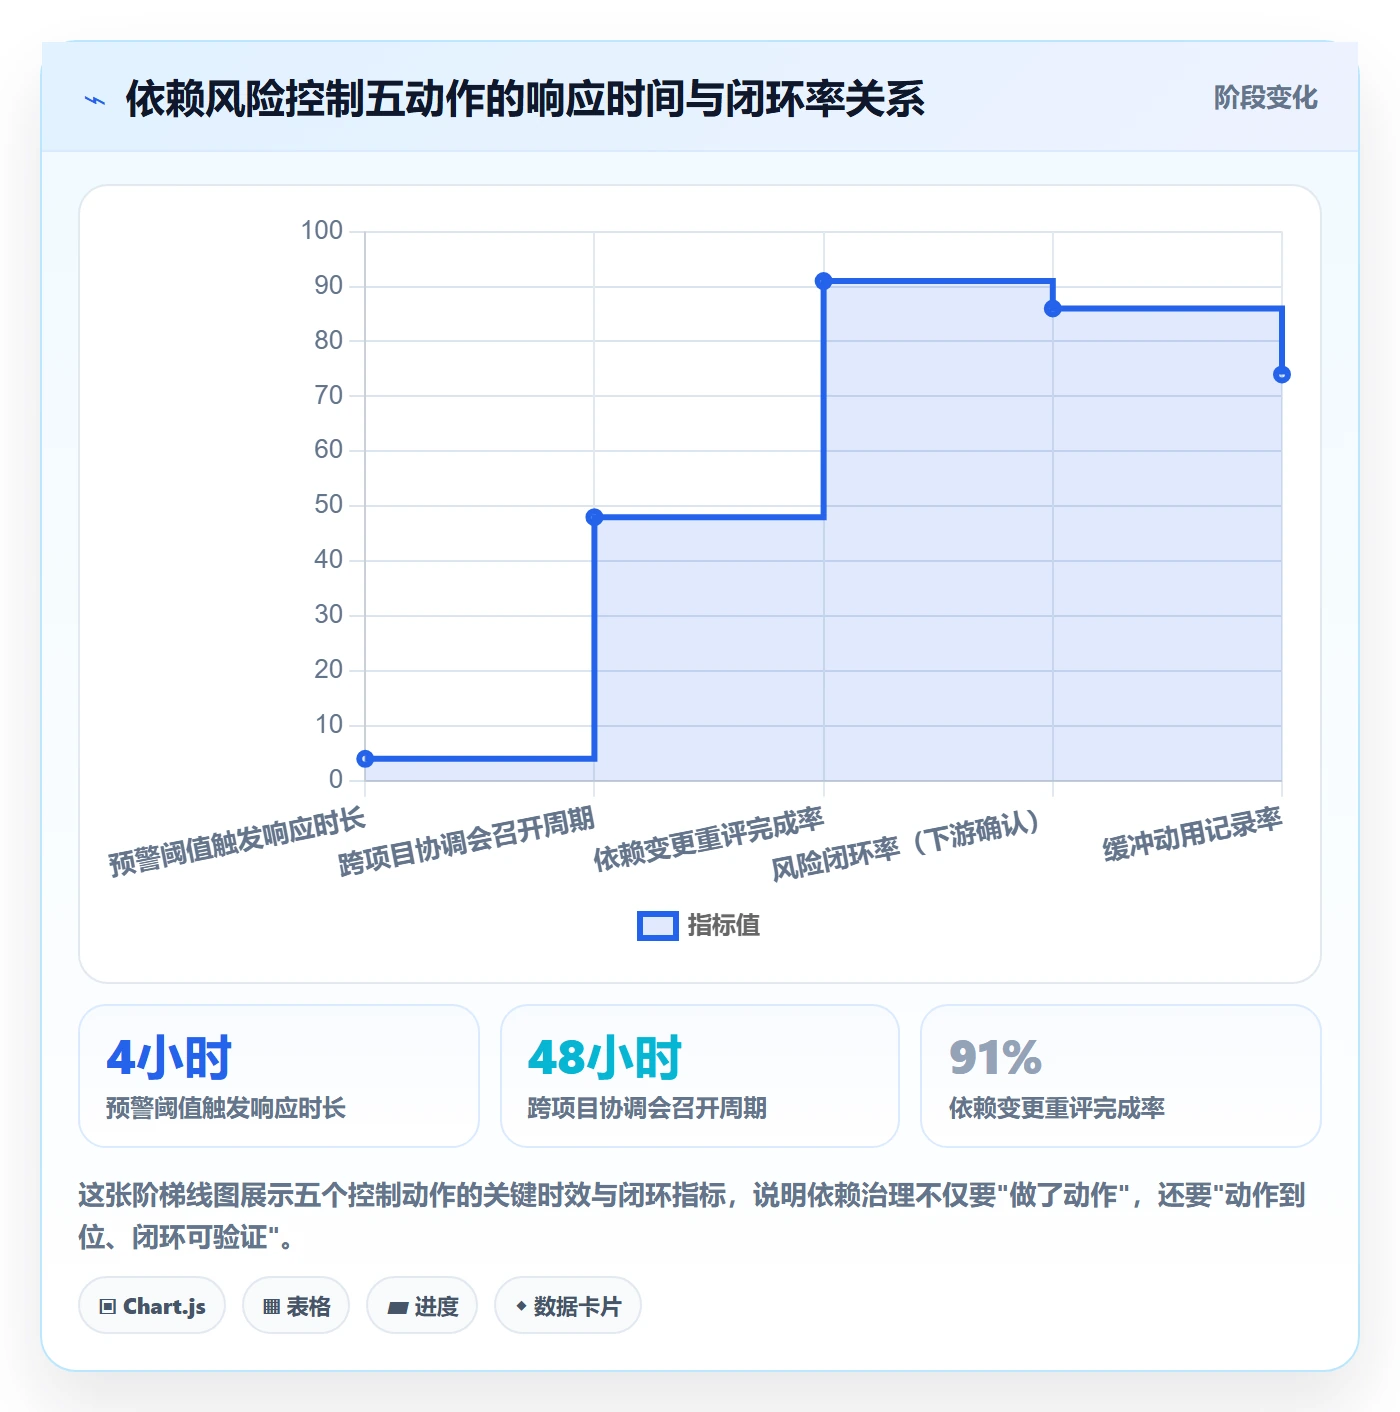Click the y-axis value 100
The width and height of the screenshot is (1400, 1412).
[x=322, y=231]
